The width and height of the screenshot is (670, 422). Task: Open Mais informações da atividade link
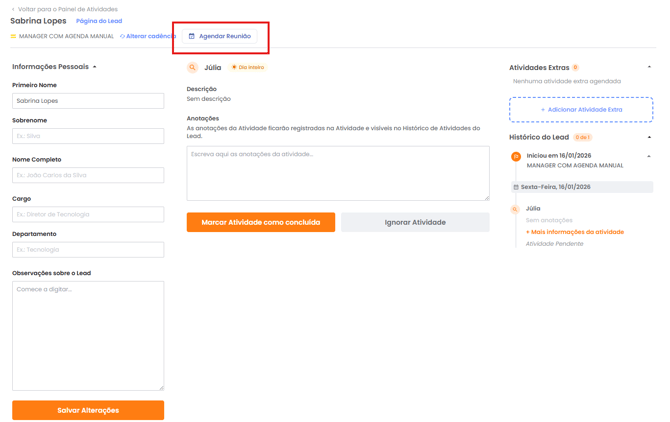(x=575, y=232)
